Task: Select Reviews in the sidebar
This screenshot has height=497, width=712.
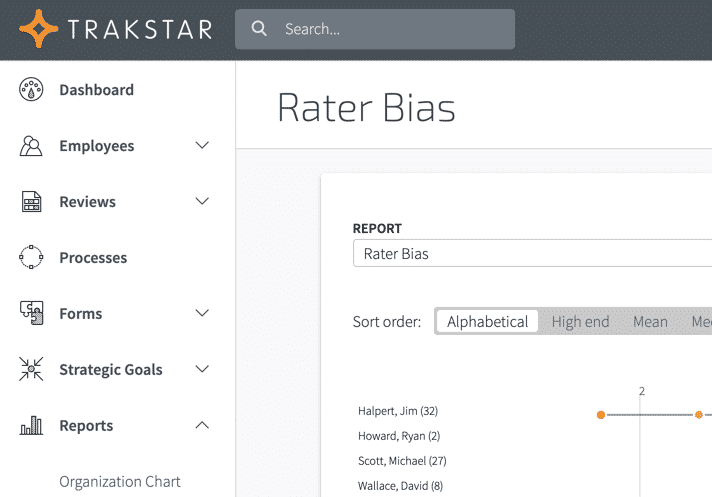Action: click(88, 202)
